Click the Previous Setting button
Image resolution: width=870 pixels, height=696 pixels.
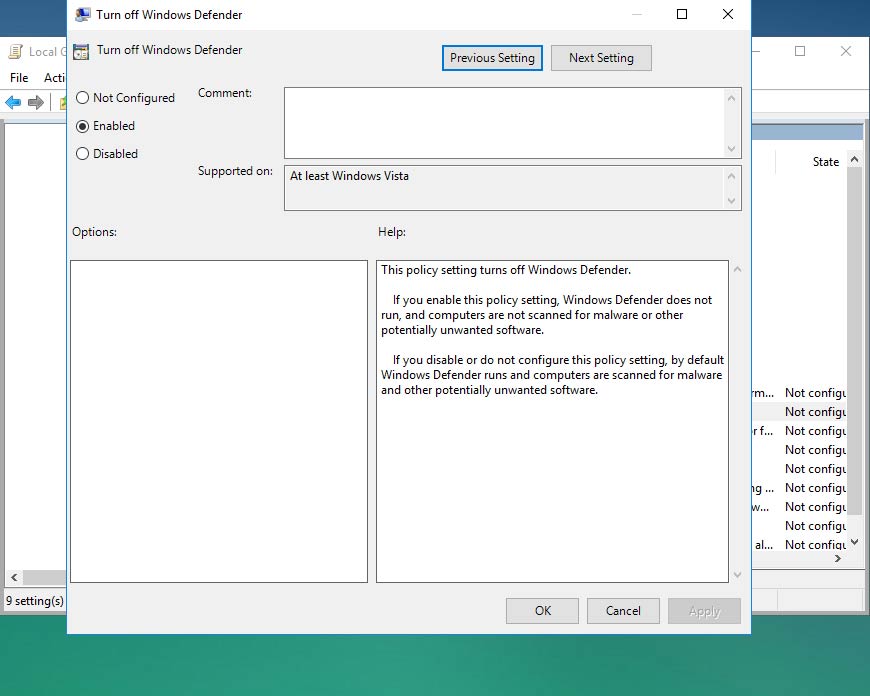coord(491,58)
